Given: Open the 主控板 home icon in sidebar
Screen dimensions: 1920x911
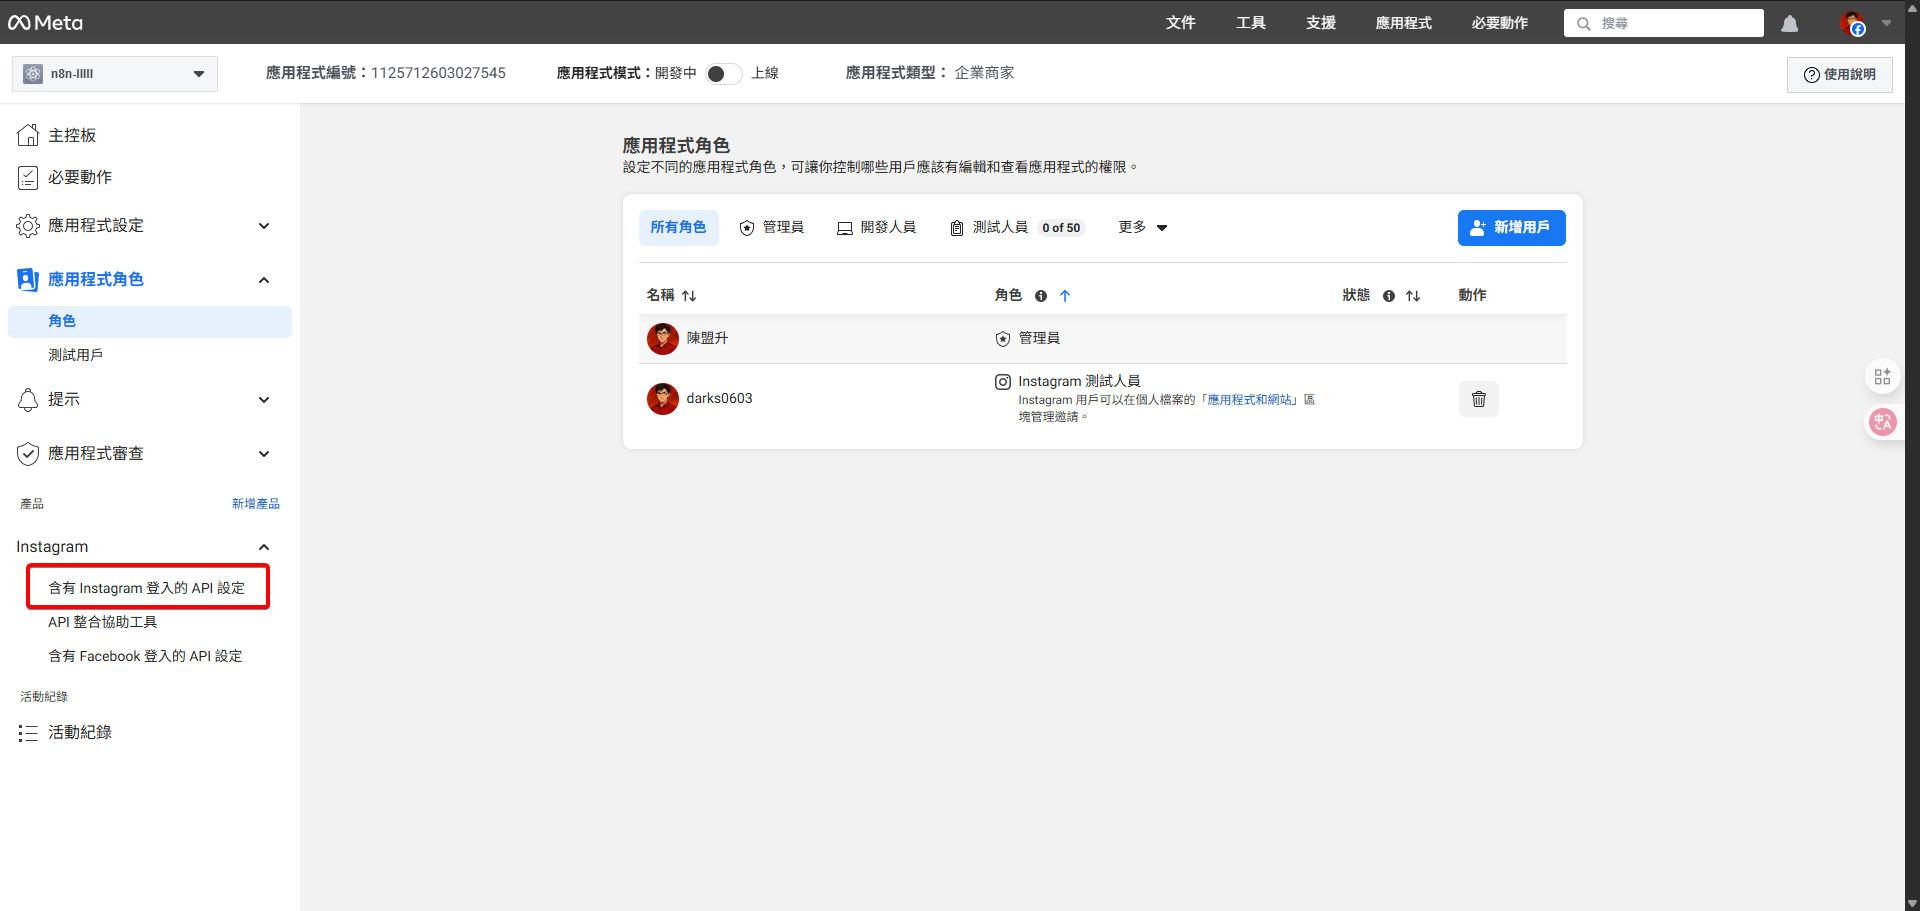Looking at the screenshot, I should (28, 134).
